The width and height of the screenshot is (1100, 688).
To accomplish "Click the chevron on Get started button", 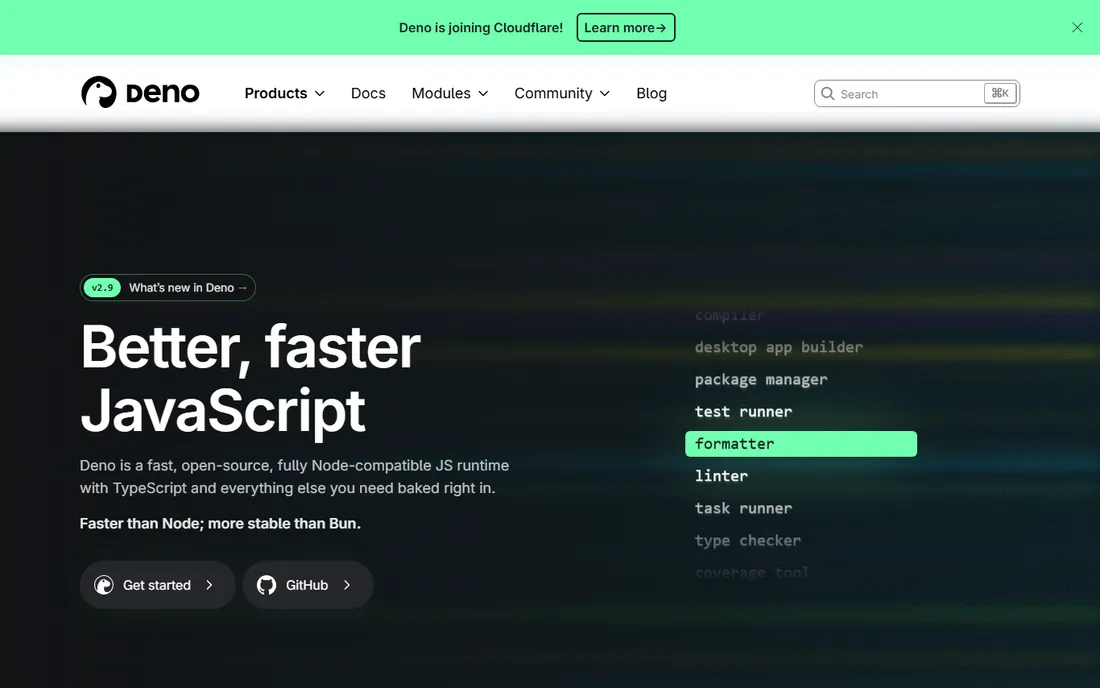I will tap(209, 585).
